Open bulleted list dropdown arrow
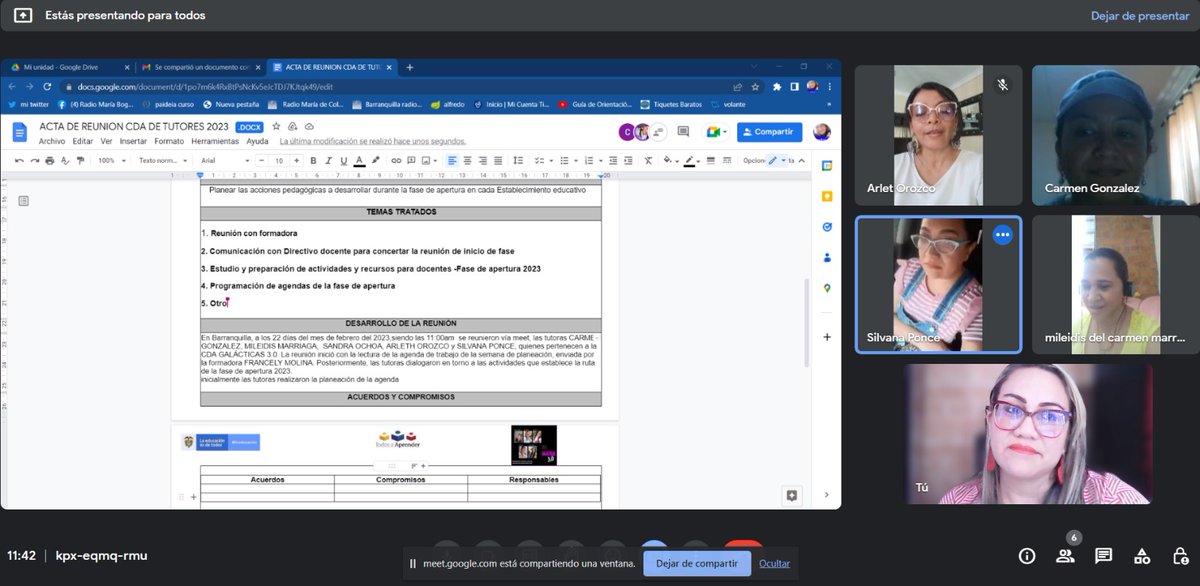The width and height of the screenshot is (1200, 586). (x=576, y=160)
